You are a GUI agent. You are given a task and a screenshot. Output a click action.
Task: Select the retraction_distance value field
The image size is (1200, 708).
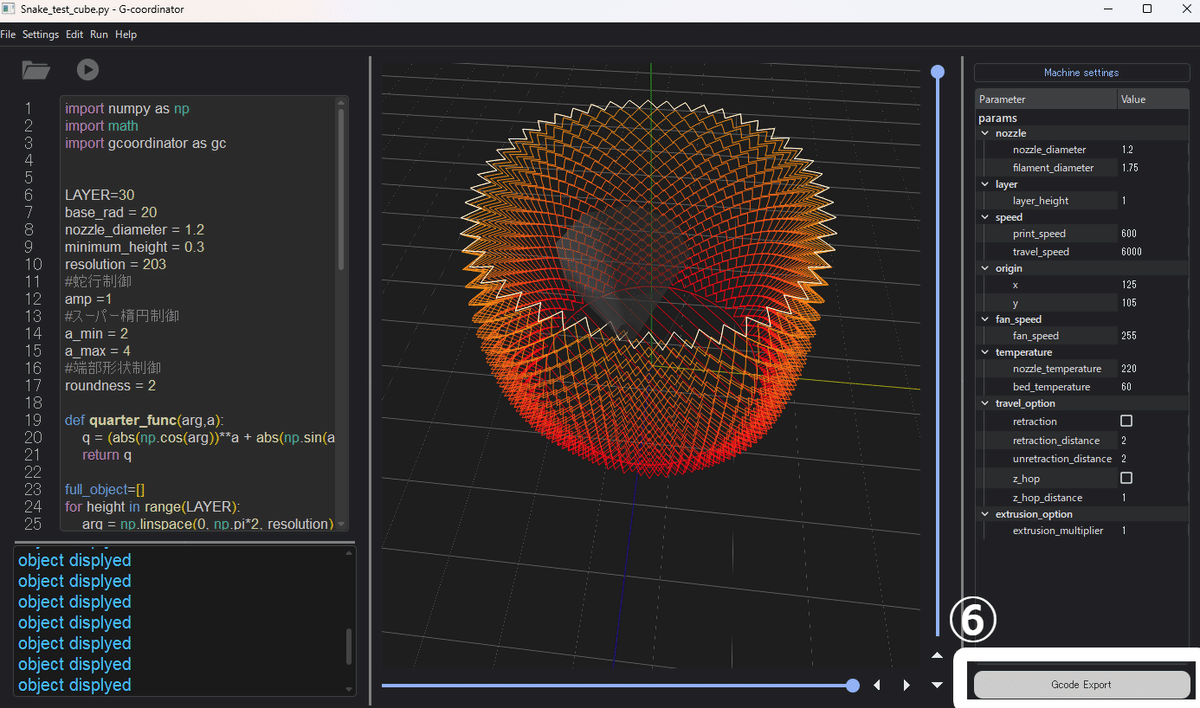pyautogui.click(x=1153, y=440)
